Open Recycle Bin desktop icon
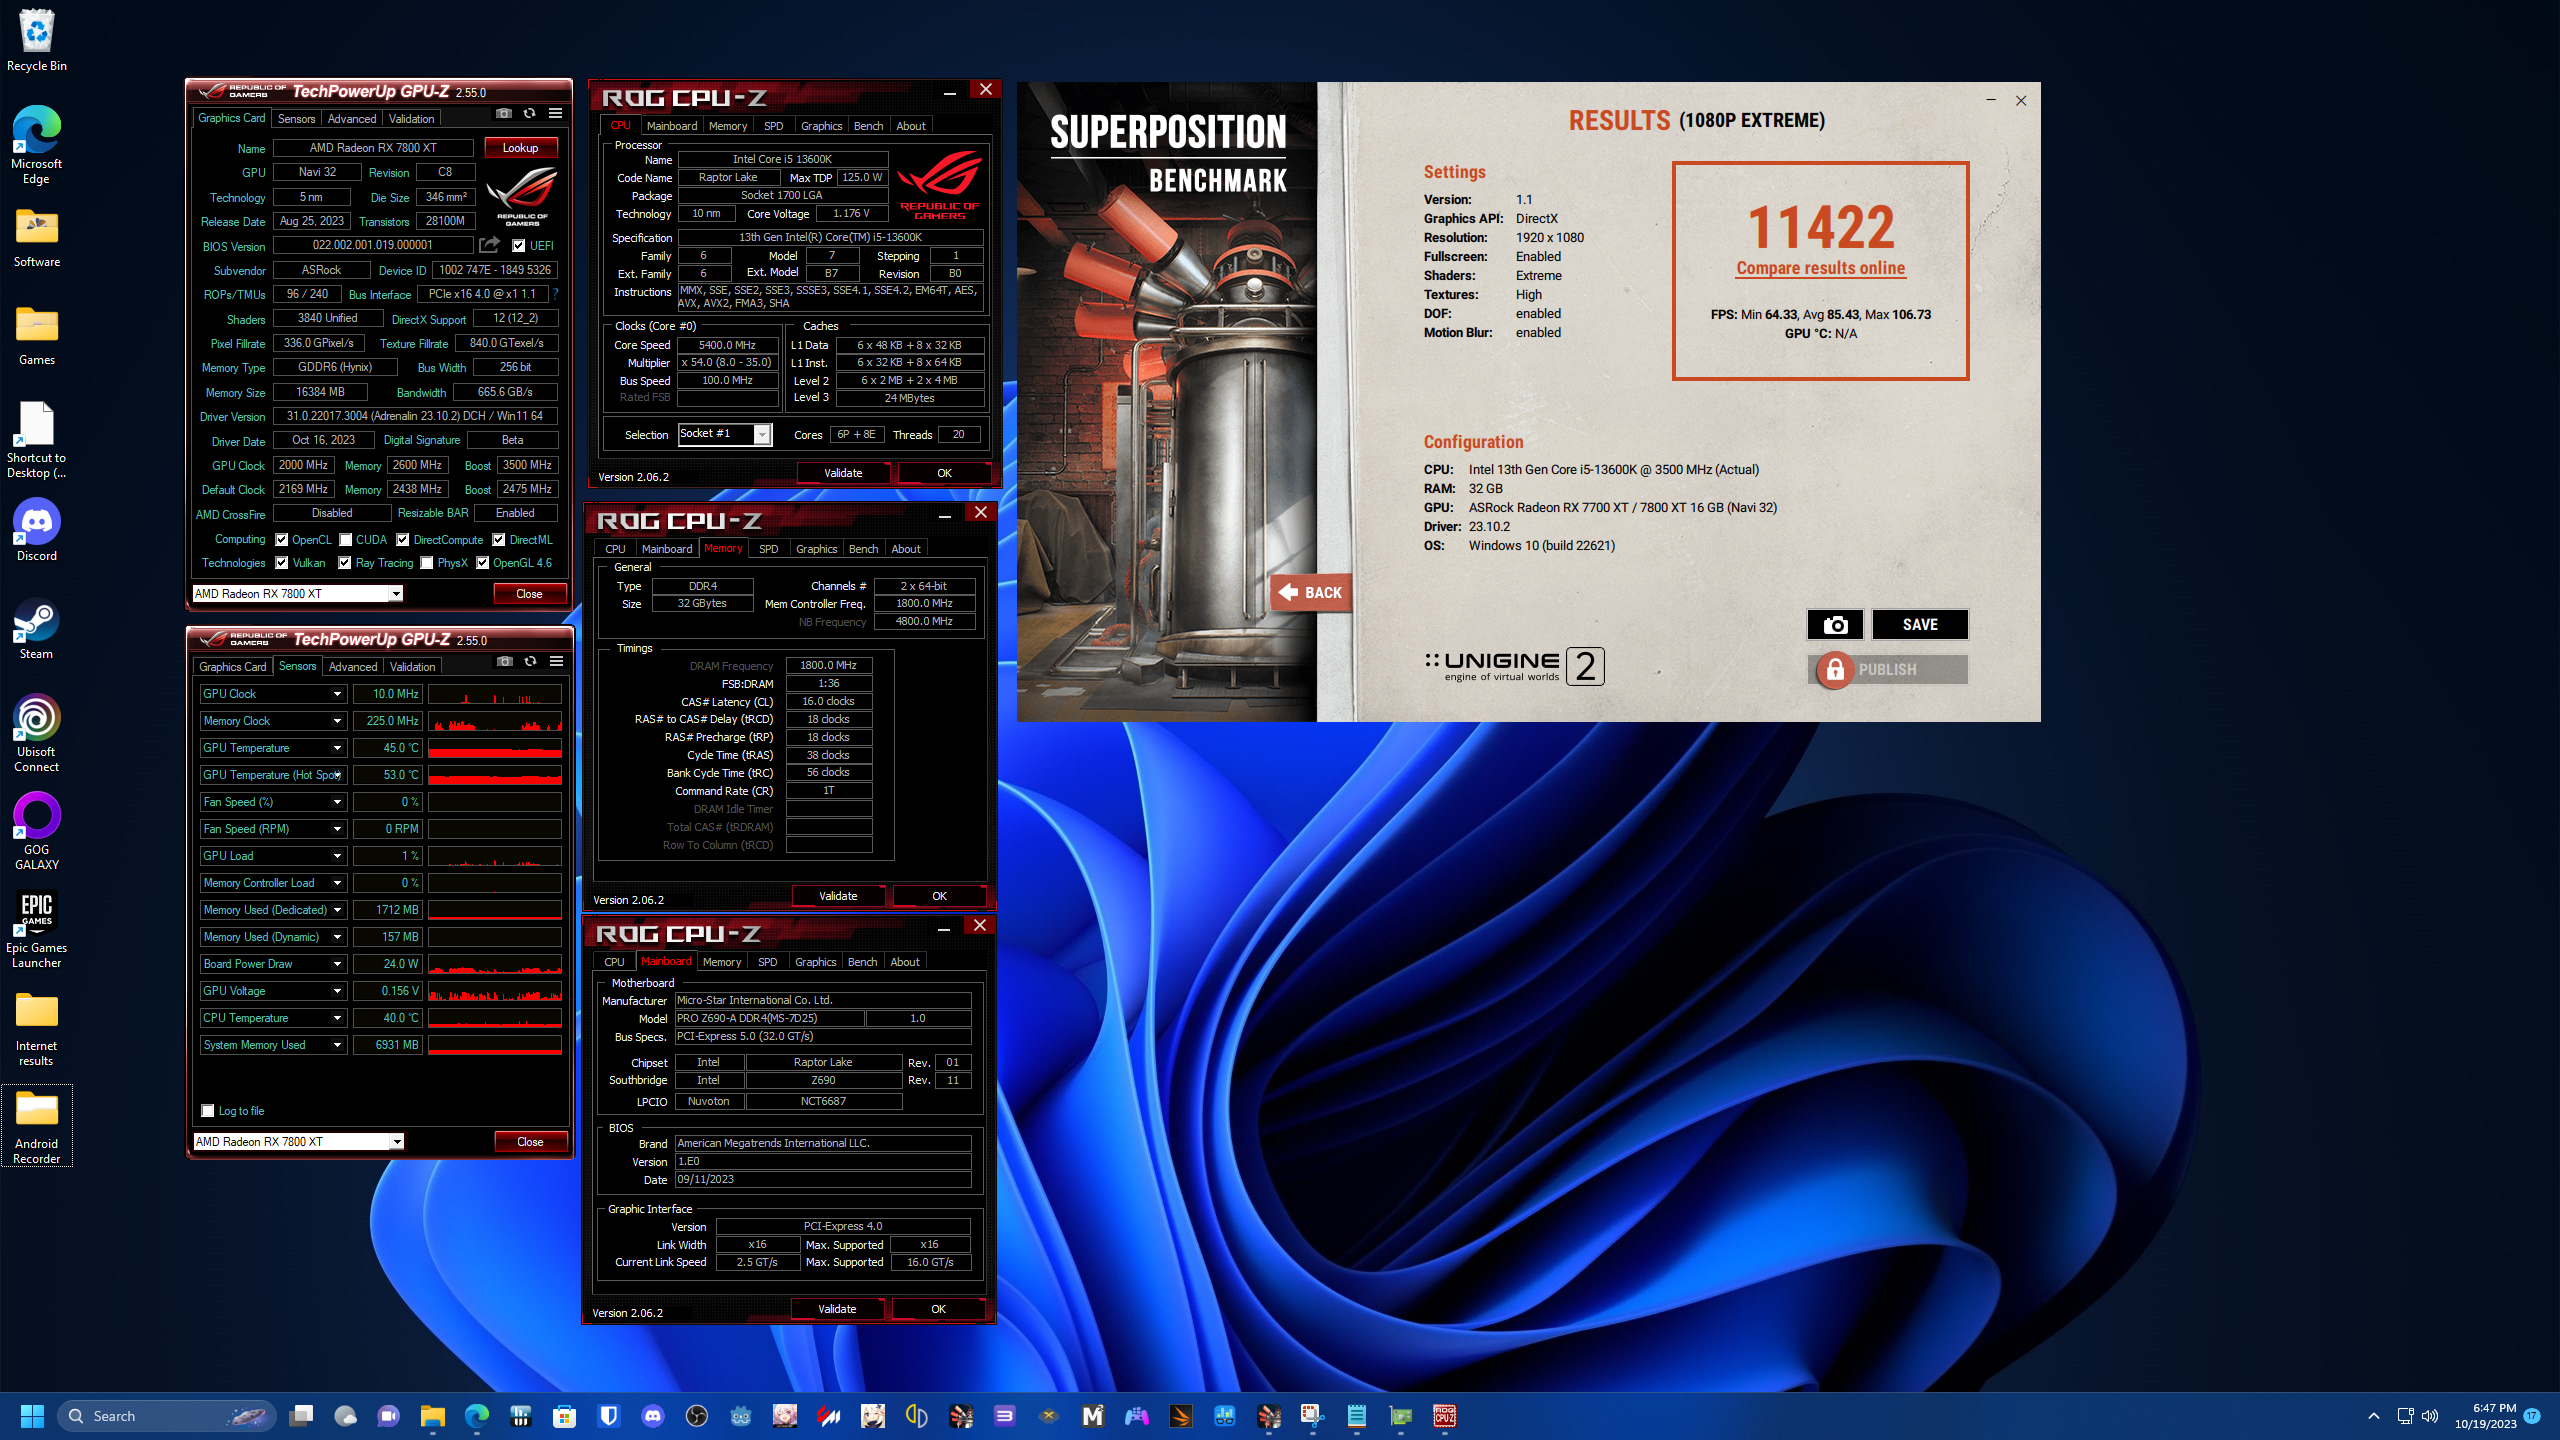 click(x=37, y=40)
